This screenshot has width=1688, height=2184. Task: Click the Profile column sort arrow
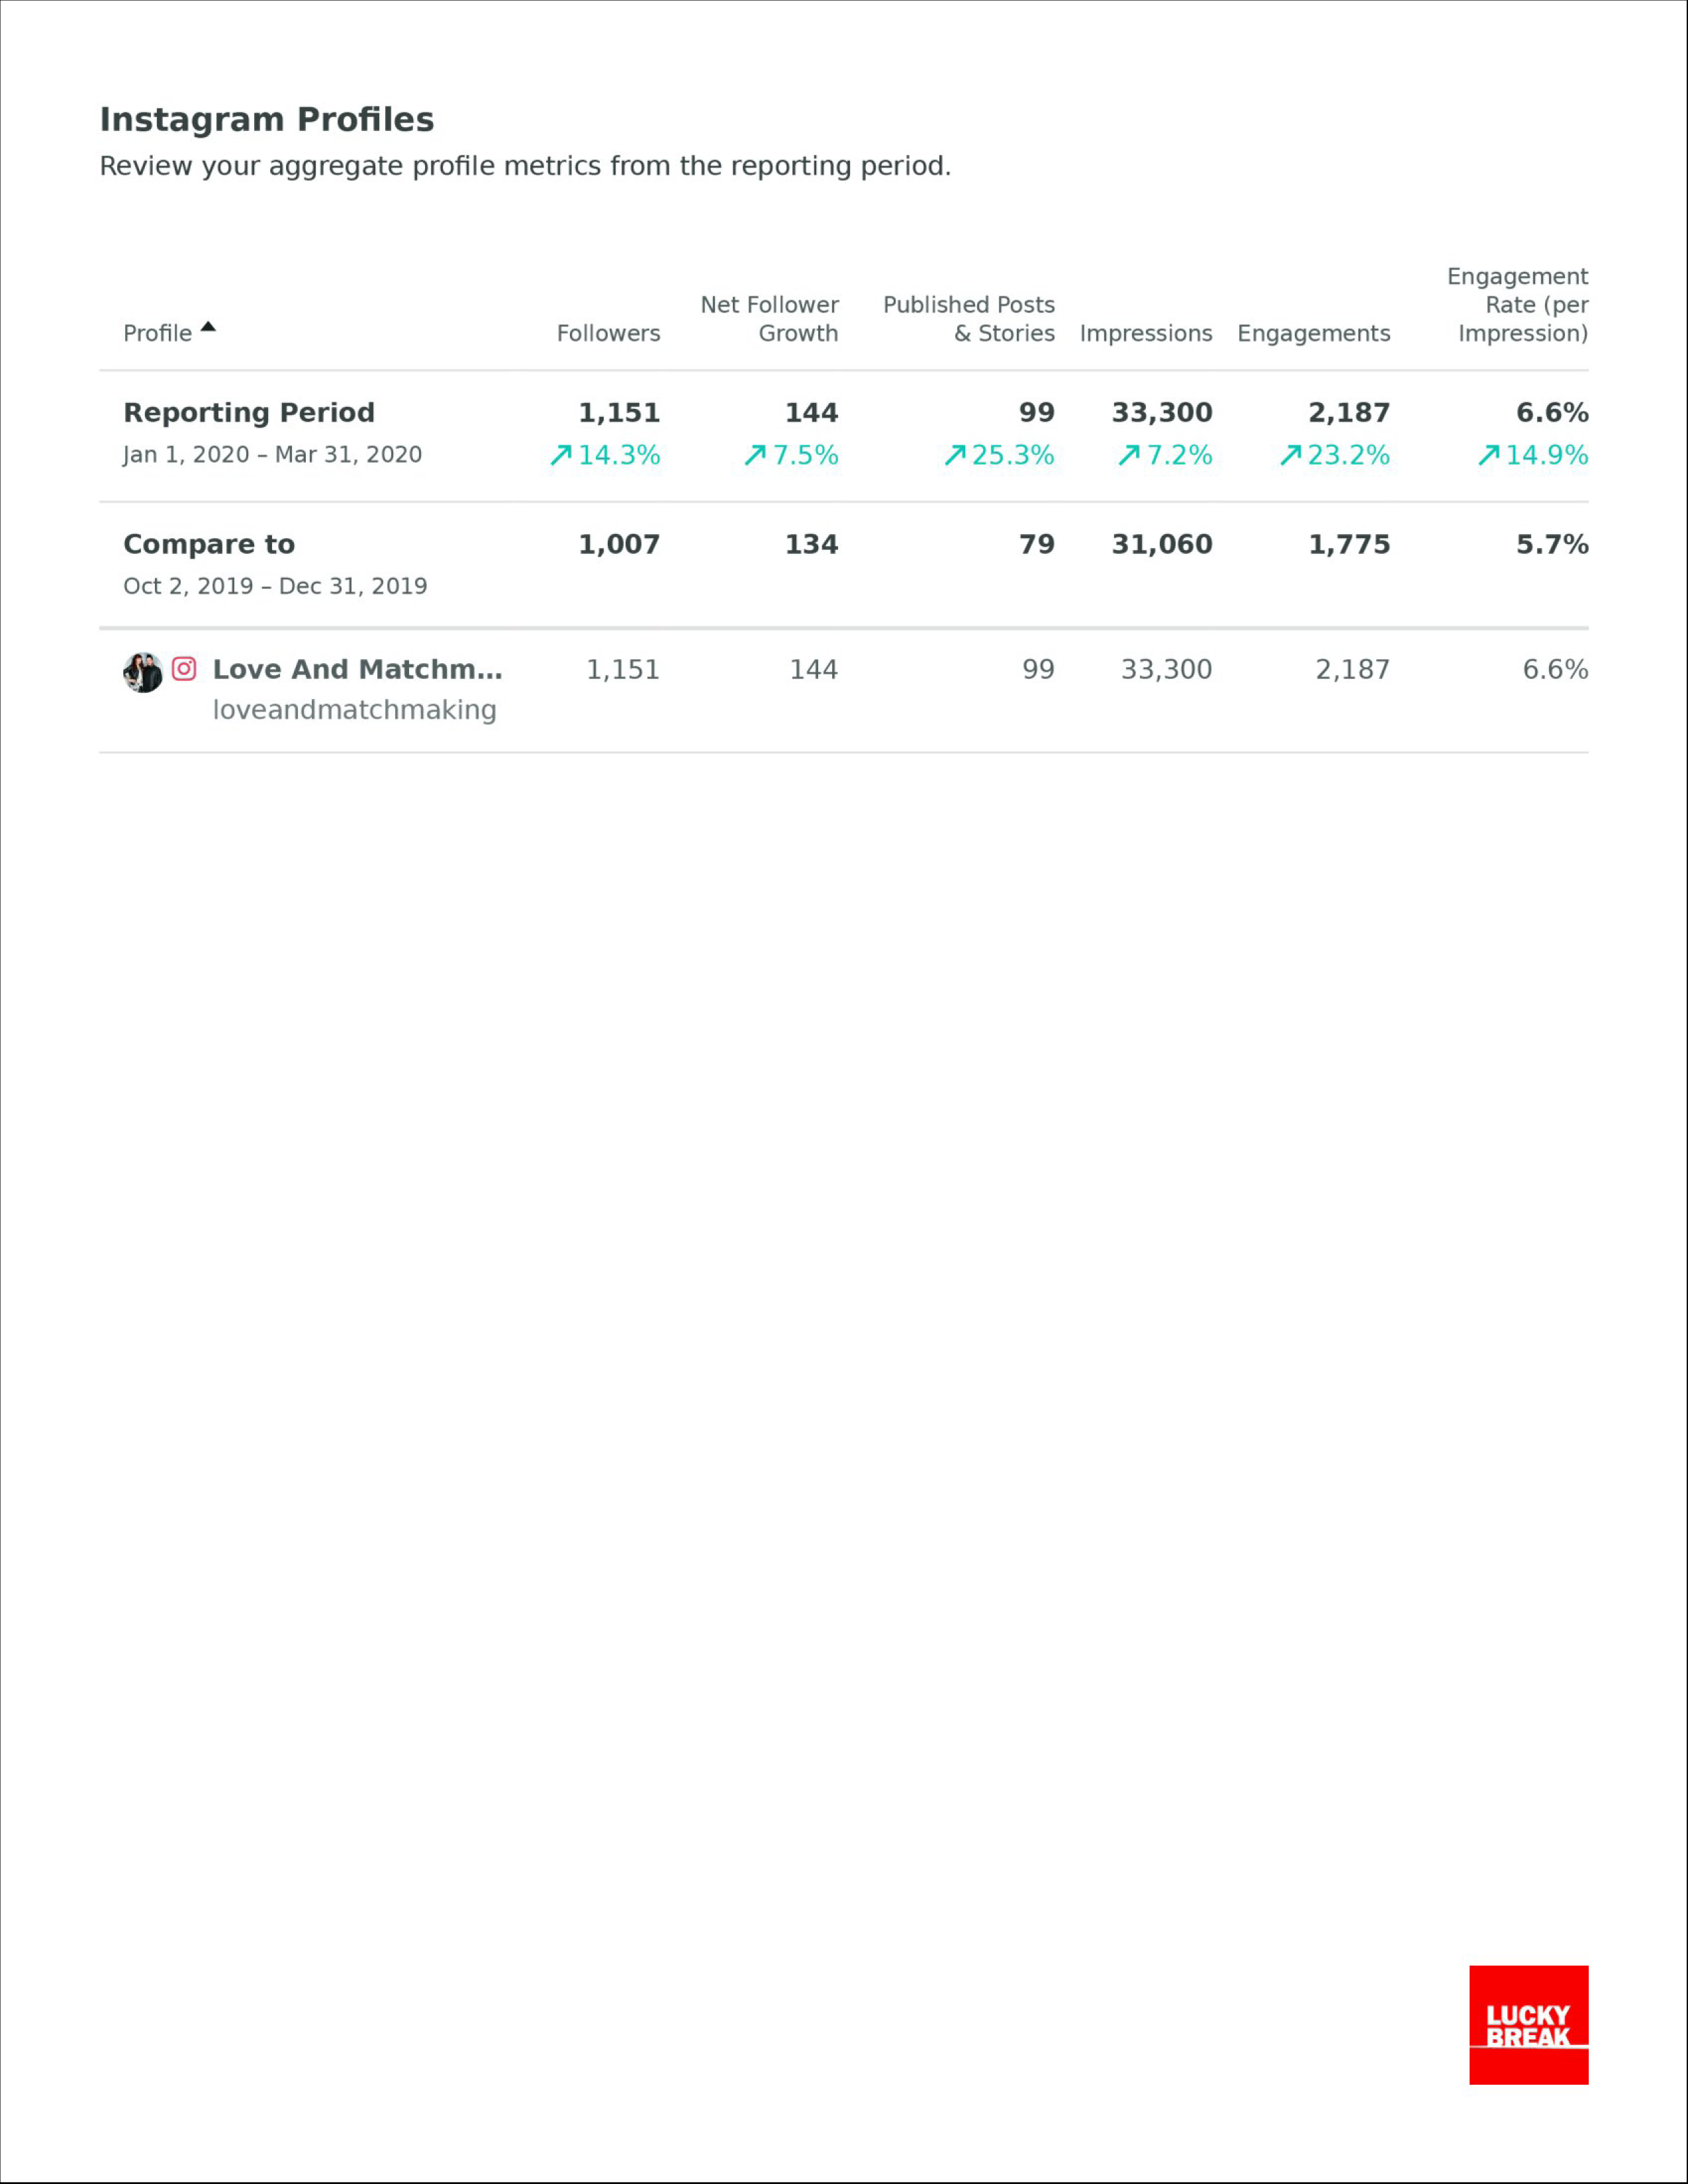pos(208,326)
